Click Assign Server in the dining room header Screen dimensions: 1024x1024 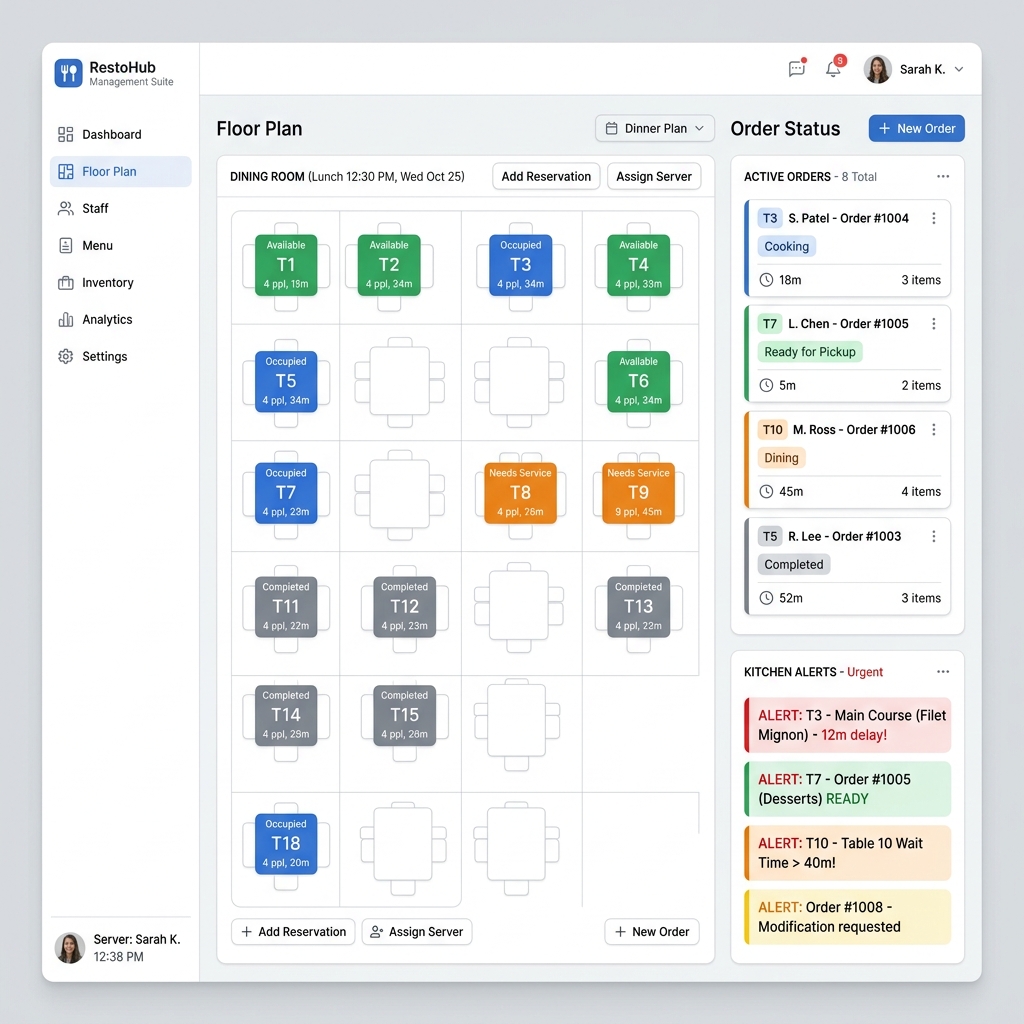pyautogui.click(x=654, y=176)
